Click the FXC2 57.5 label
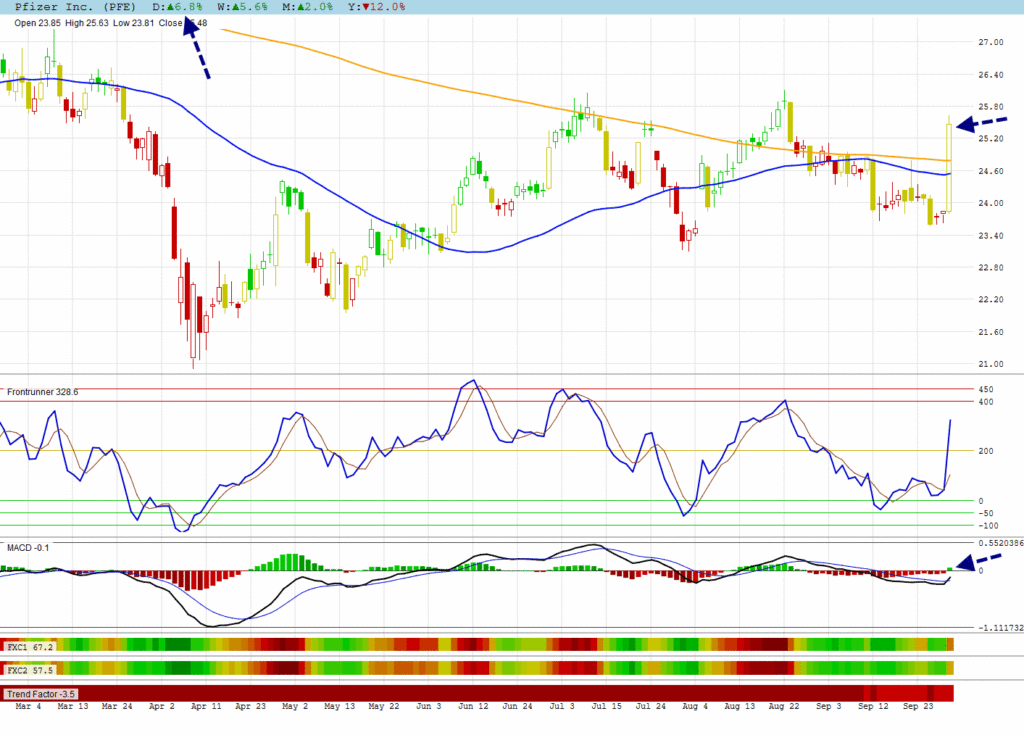 coord(30,669)
